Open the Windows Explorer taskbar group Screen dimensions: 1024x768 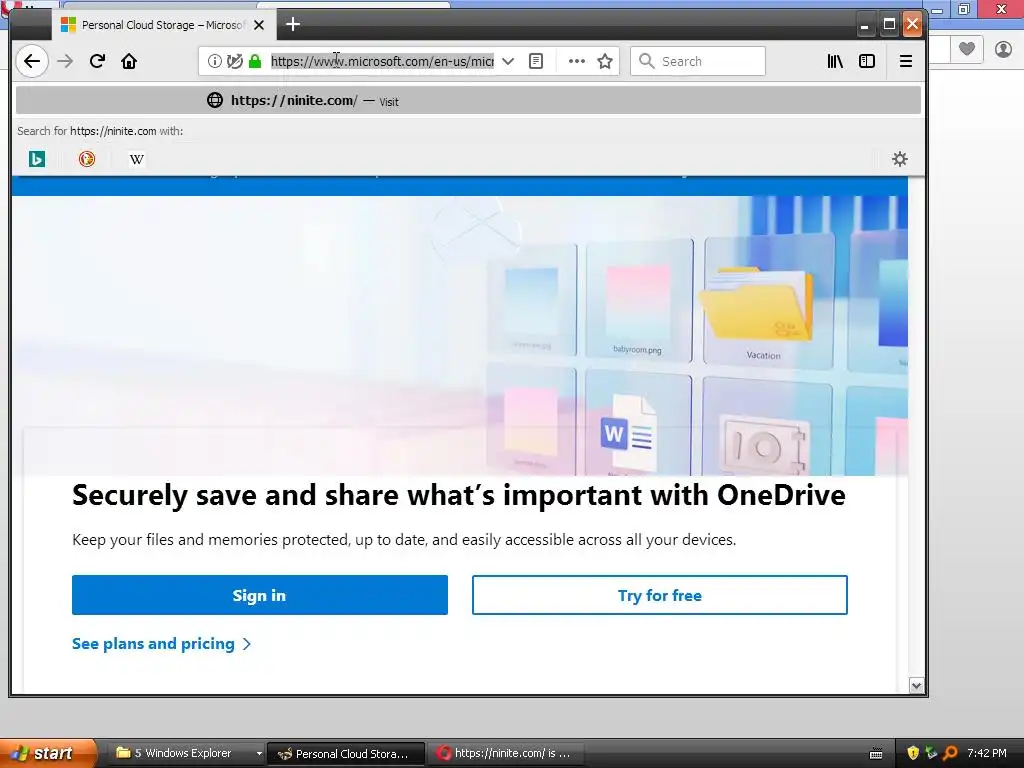[189, 753]
